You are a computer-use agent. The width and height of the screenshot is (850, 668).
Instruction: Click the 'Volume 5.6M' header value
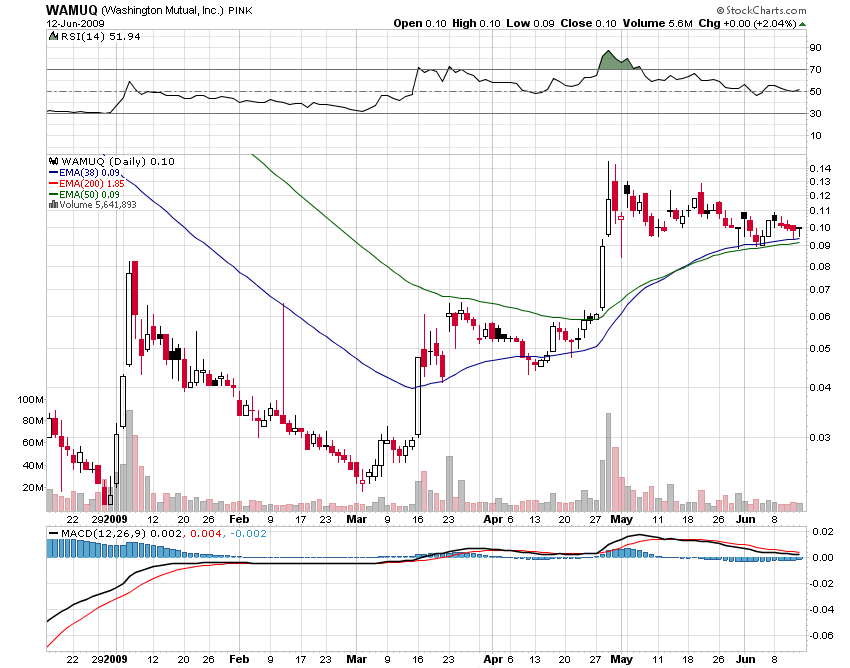(658, 23)
